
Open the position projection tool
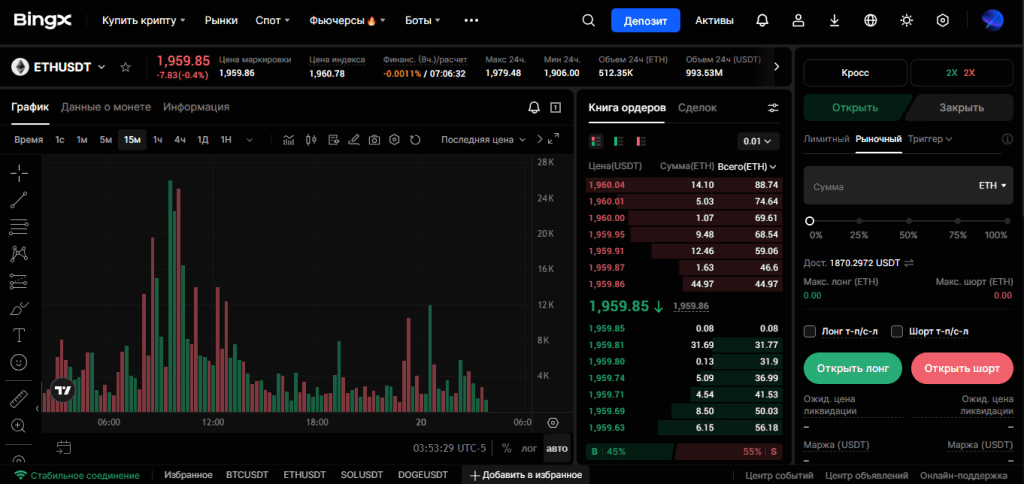[x=19, y=281]
